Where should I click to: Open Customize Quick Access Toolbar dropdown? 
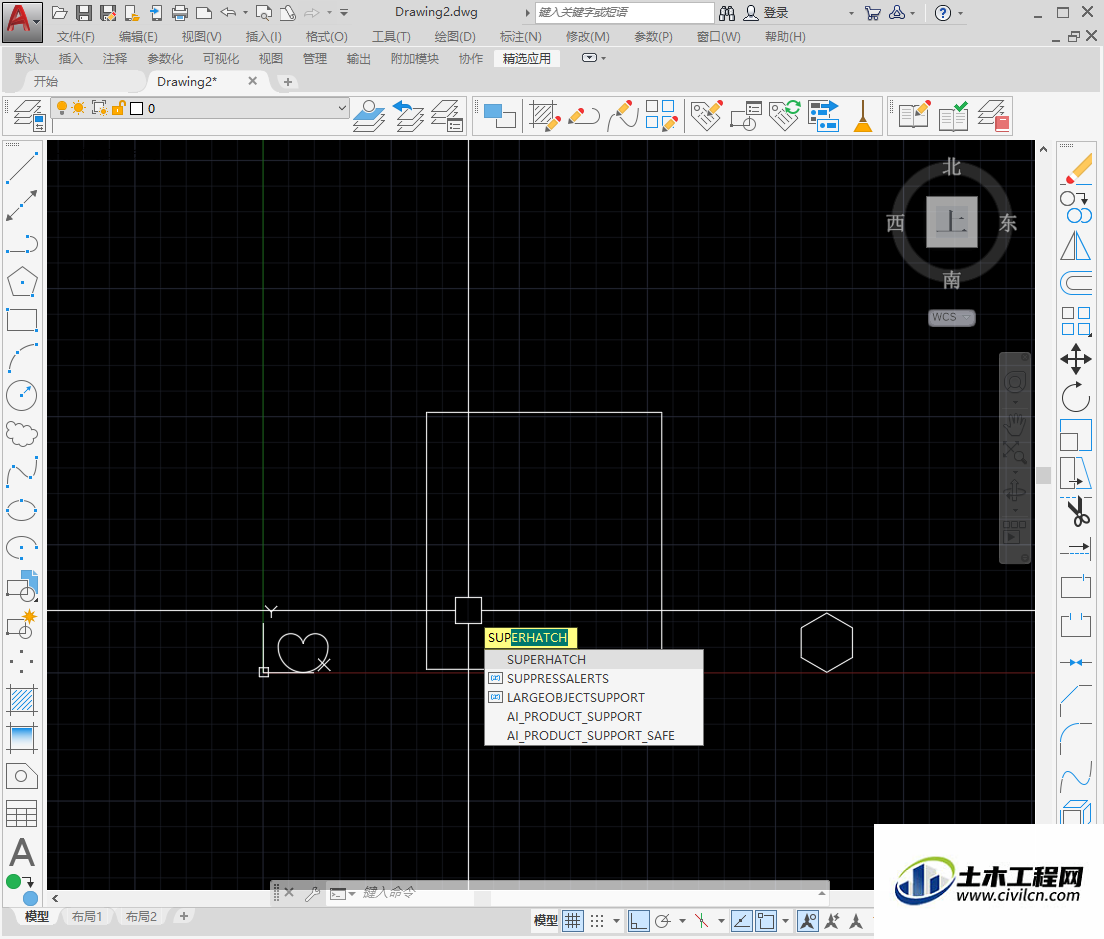(x=344, y=13)
